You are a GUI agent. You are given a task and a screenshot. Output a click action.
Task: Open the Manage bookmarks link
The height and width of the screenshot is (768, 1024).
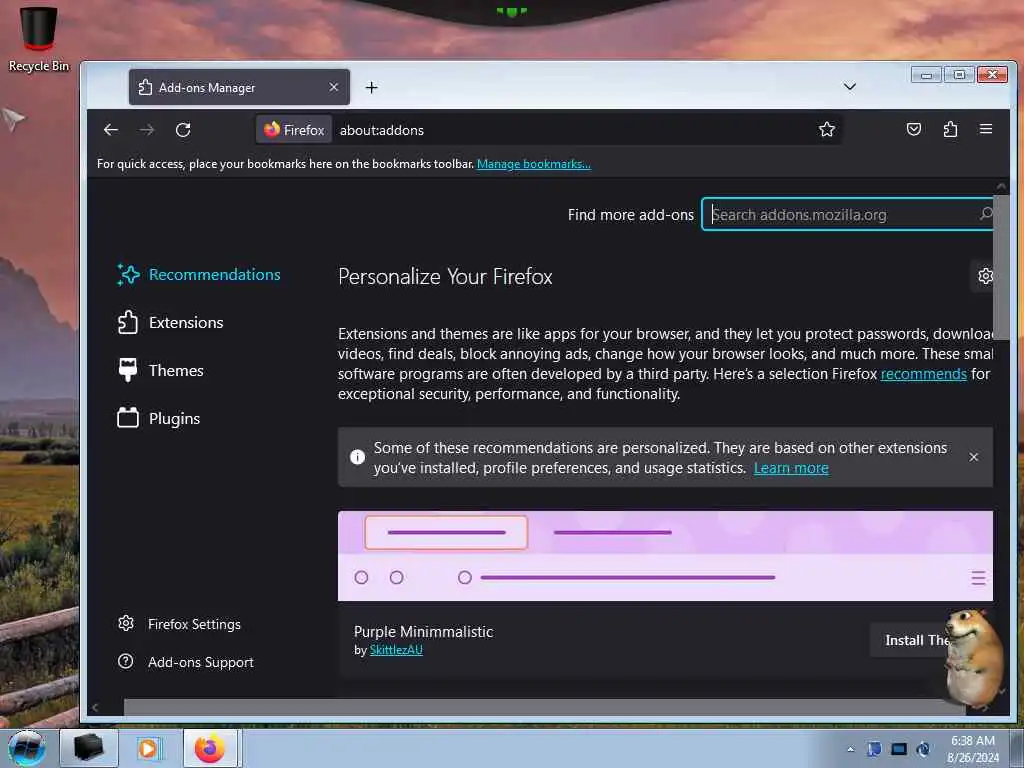[534, 164]
